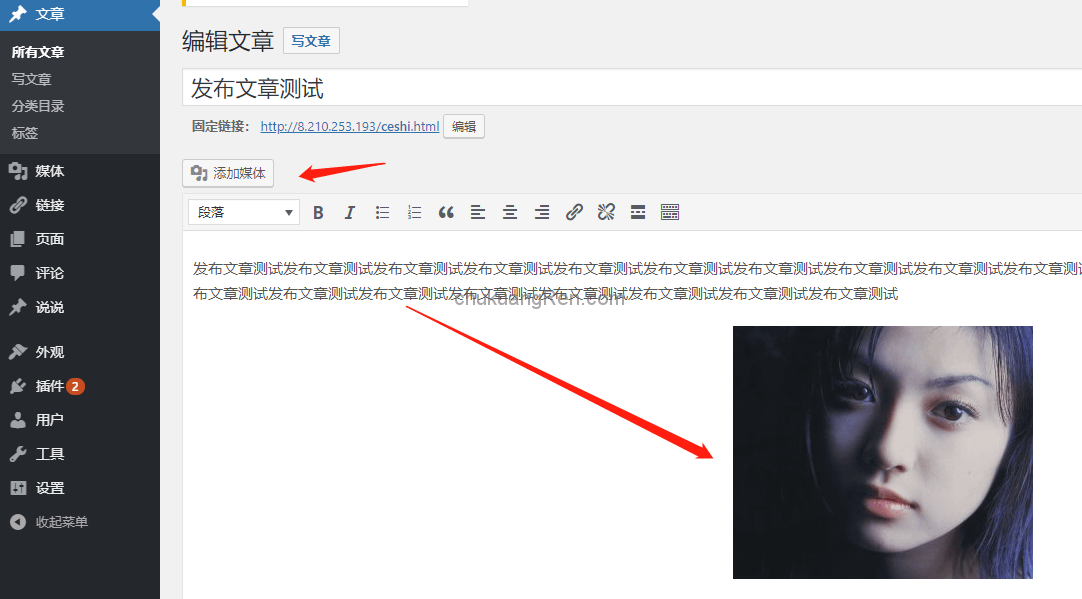Insert a numbered list
This screenshot has height=599, width=1082.
414,212
